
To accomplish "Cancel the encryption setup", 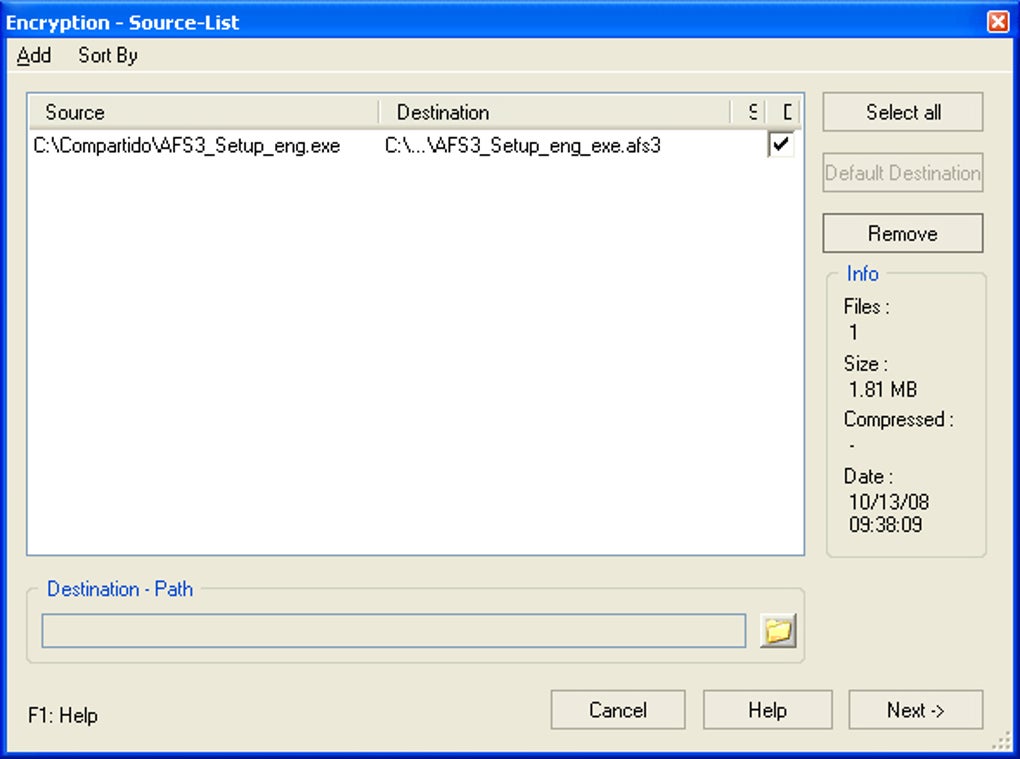I will click(x=617, y=710).
